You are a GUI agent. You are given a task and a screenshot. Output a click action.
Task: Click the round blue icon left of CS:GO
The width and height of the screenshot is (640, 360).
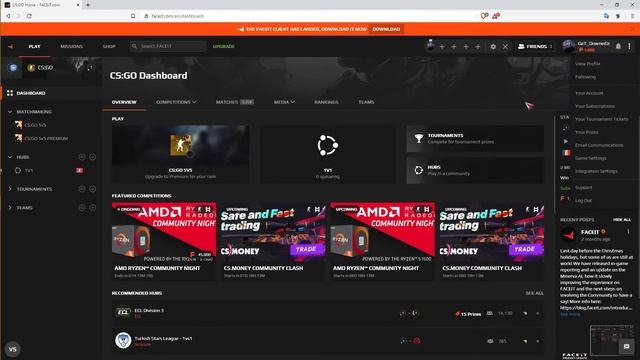(13, 68)
